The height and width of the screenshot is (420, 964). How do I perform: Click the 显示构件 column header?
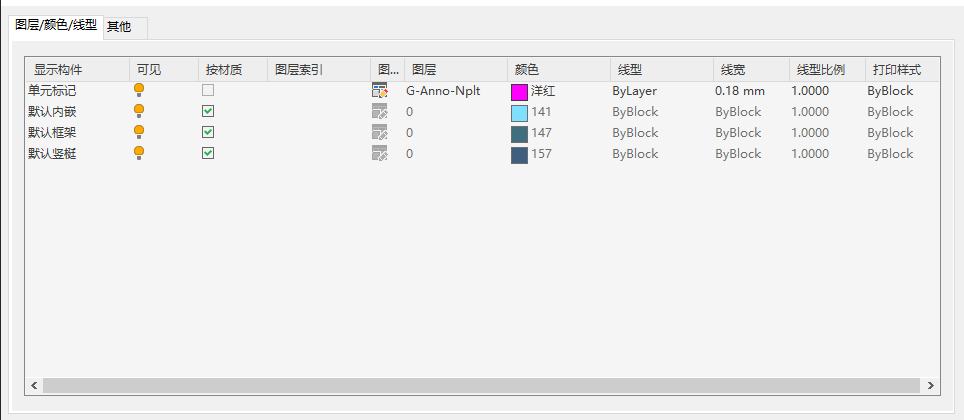[58, 70]
